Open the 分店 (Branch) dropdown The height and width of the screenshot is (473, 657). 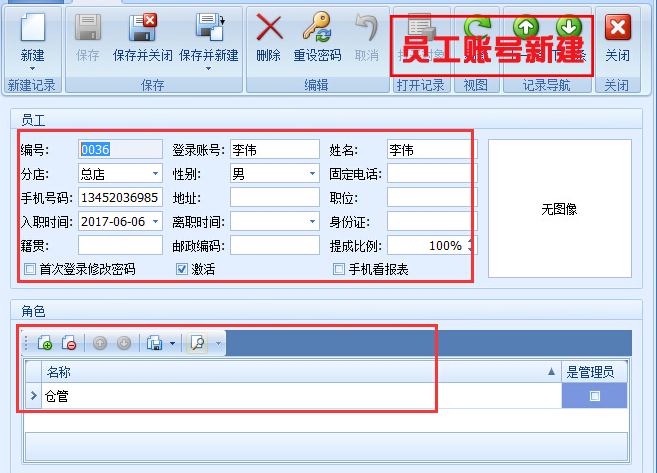pos(155,174)
